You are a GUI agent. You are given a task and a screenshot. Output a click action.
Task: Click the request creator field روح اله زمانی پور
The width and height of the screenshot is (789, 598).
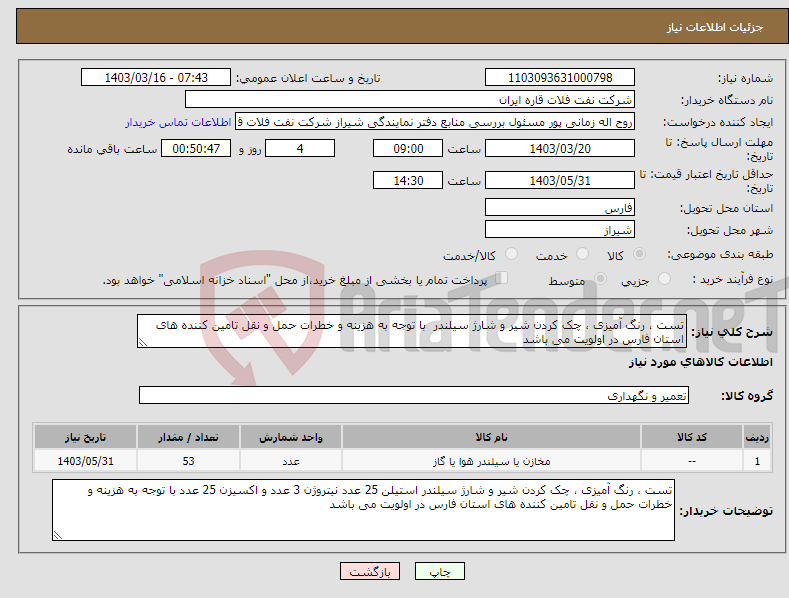[435, 122]
